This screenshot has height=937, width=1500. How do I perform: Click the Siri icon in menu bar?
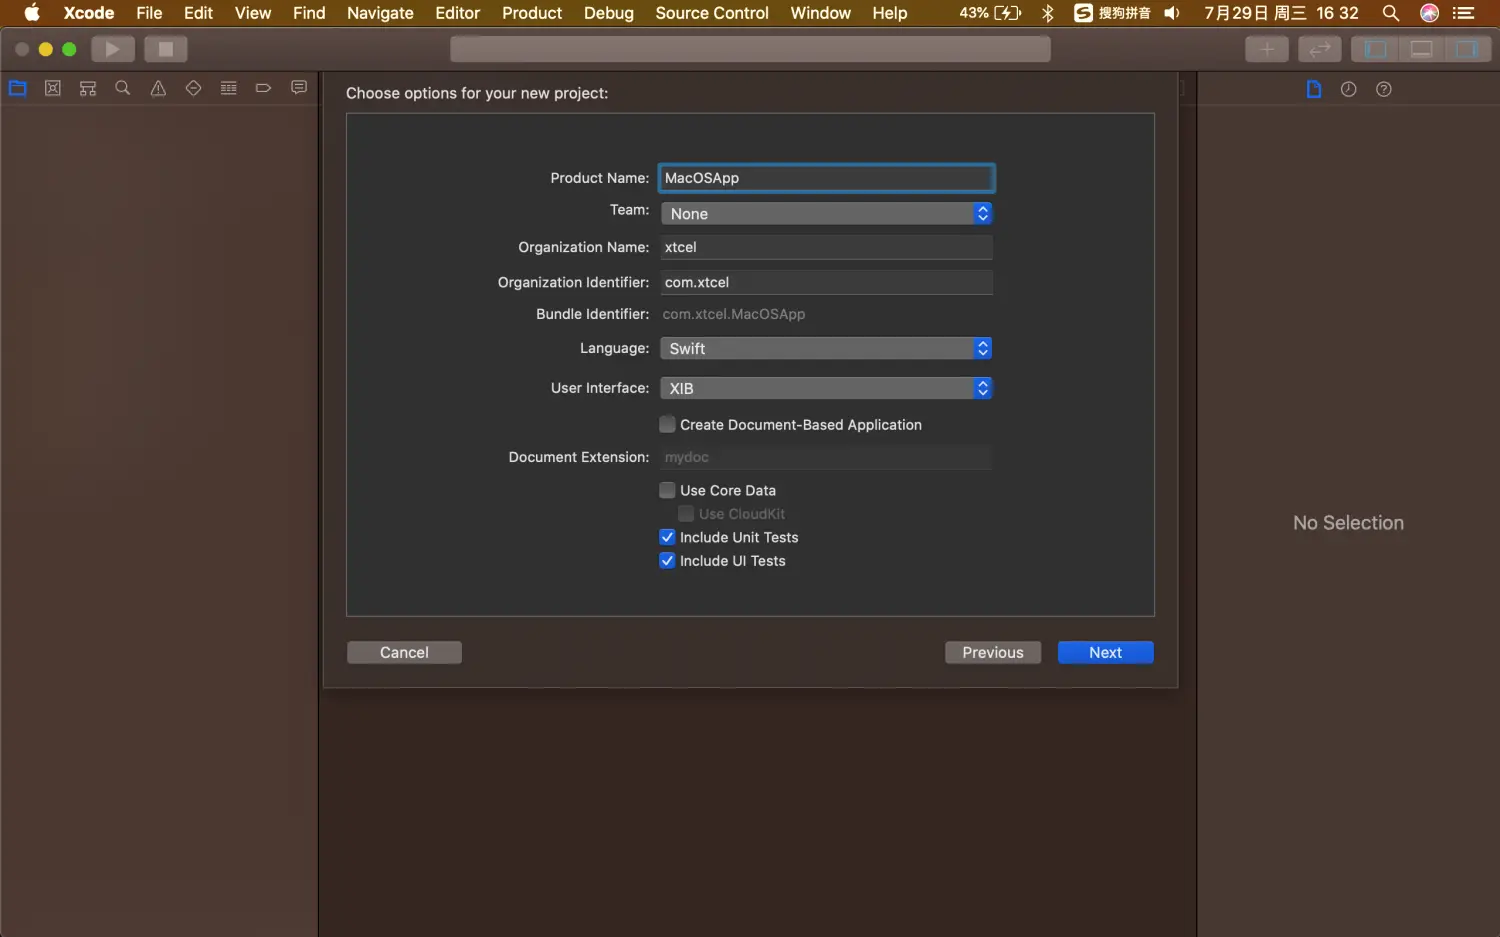coord(1430,13)
